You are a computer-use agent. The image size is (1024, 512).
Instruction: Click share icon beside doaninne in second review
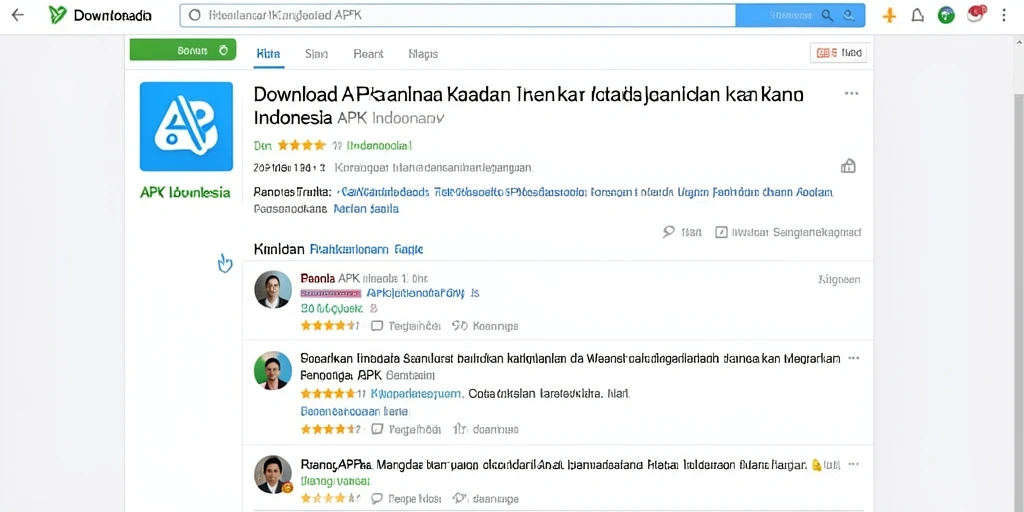[x=460, y=429]
